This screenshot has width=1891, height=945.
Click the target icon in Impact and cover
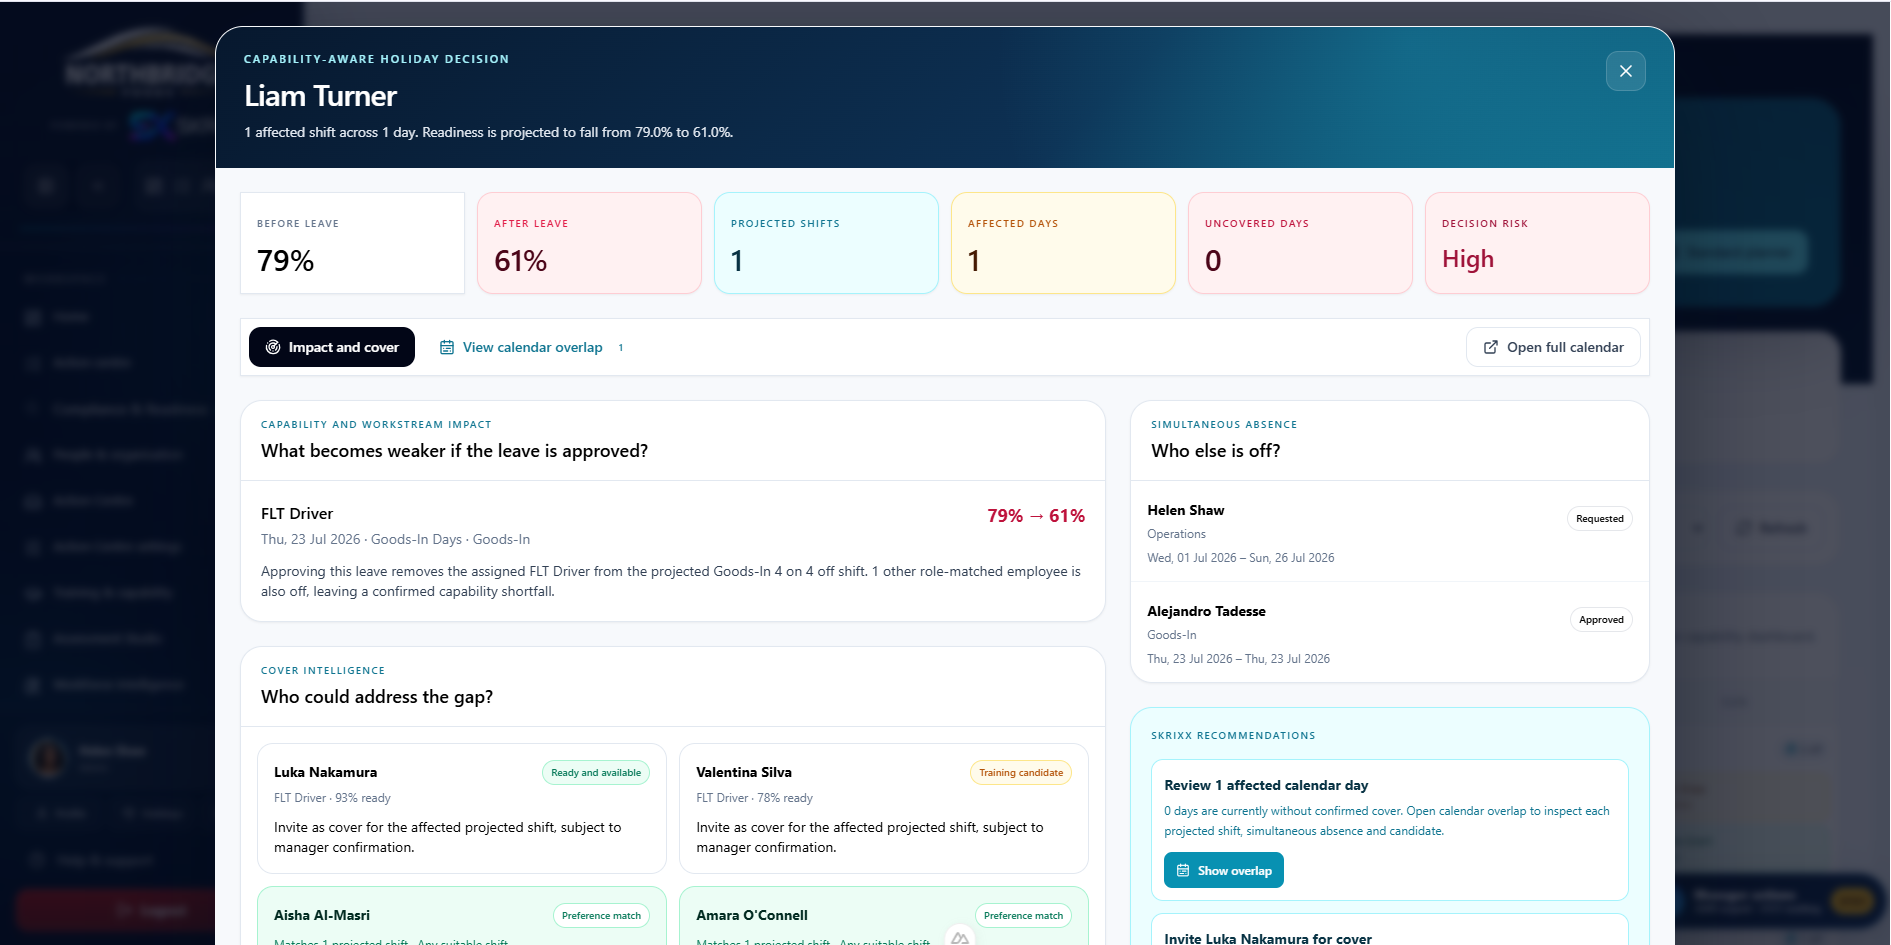[273, 347]
